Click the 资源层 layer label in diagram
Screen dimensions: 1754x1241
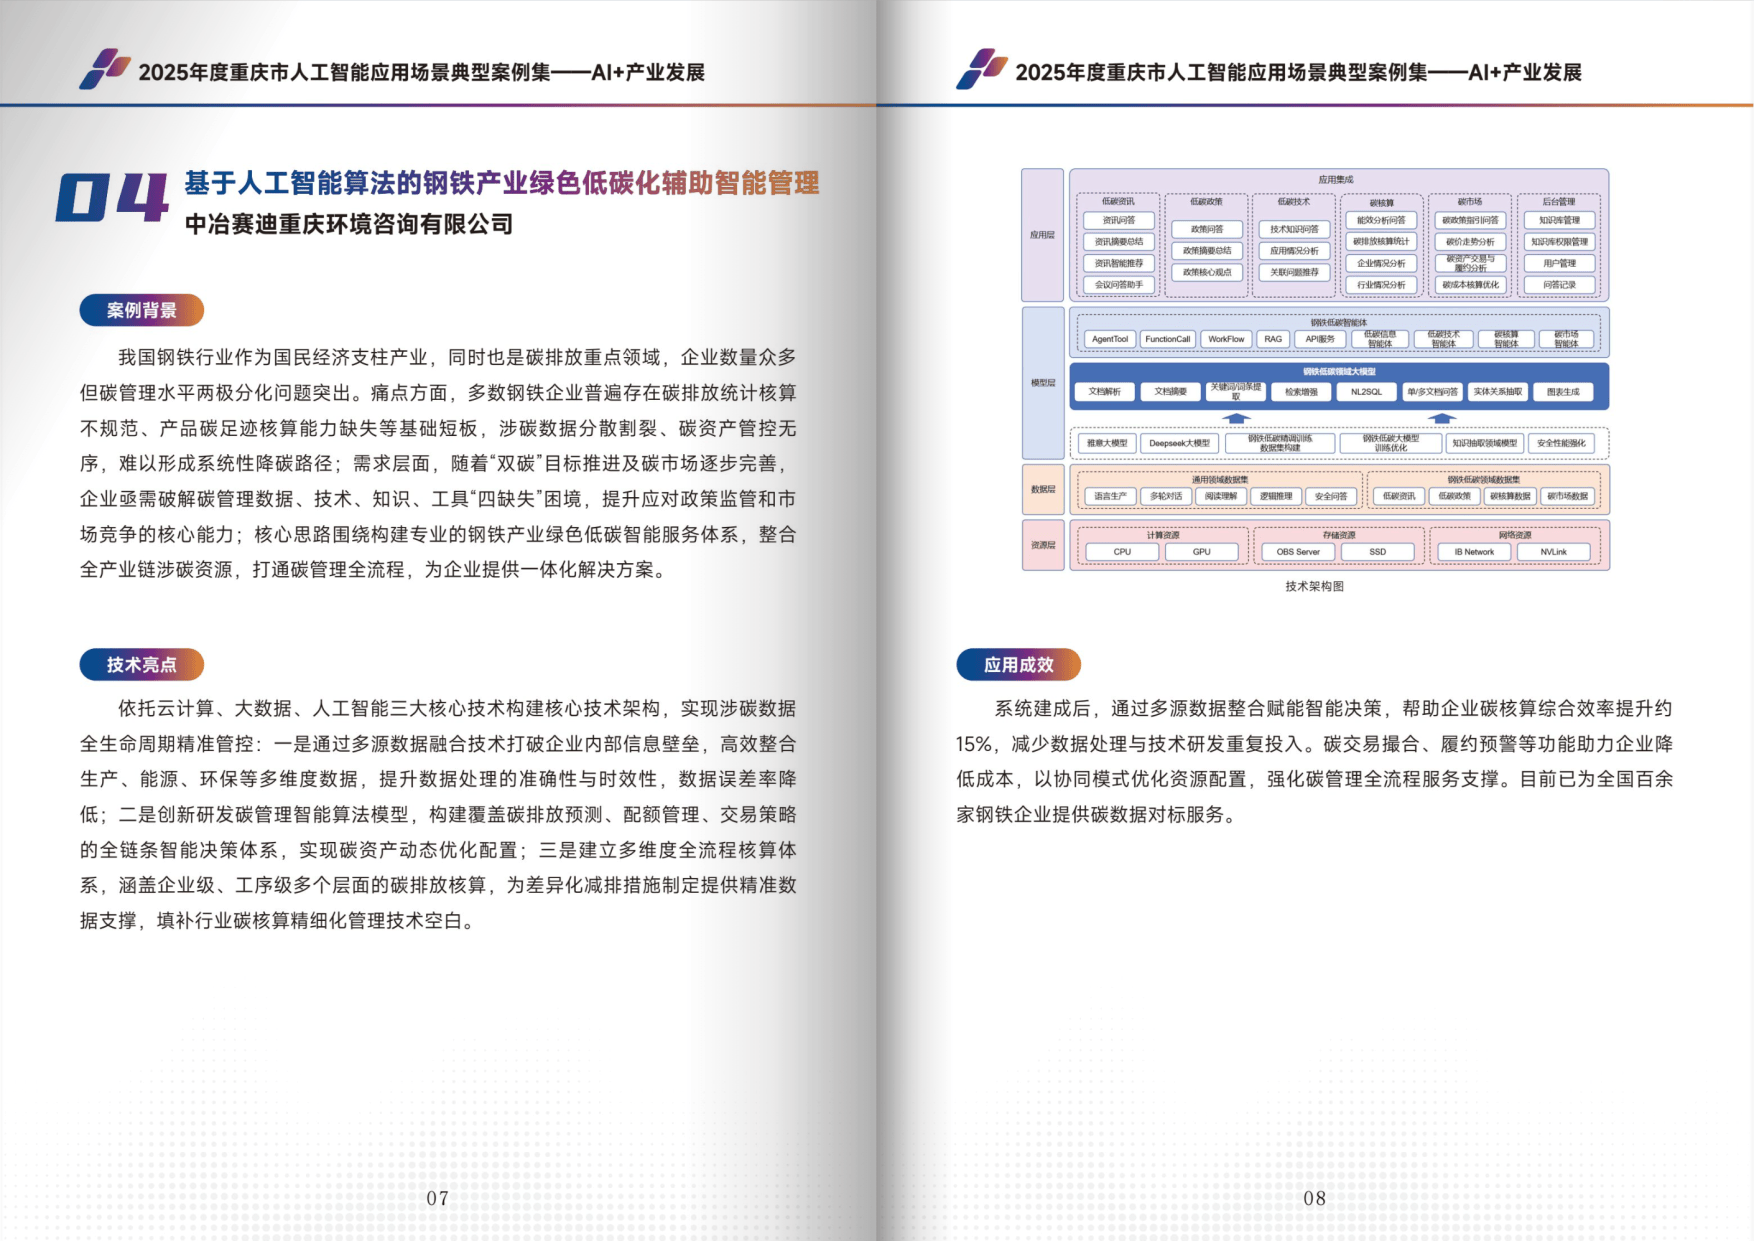[x=1042, y=545]
